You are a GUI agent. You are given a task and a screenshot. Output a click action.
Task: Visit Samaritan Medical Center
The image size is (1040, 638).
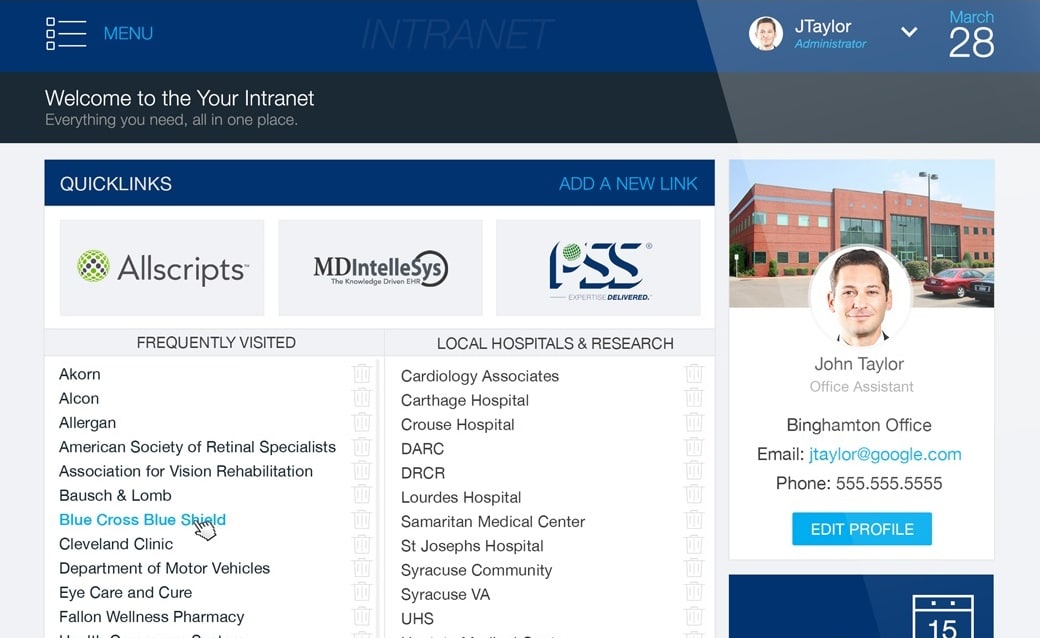(x=493, y=522)
